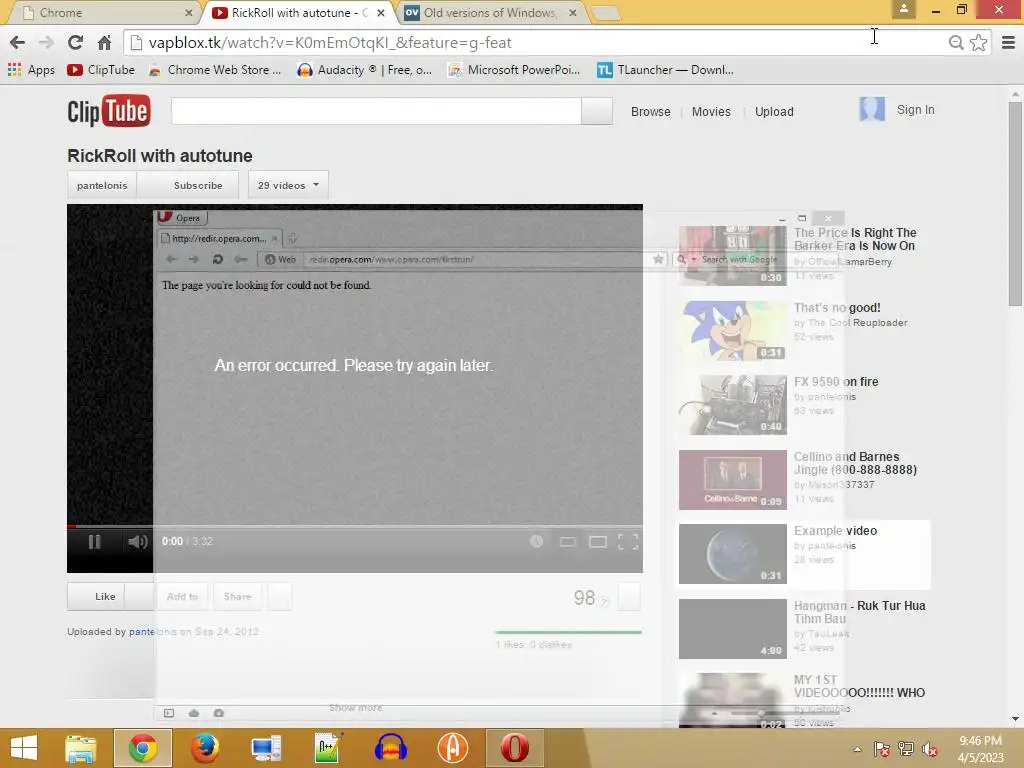The height and width of the screenshot is (768, 1024).
Task: Open Movies section
Action: coord(711,112)
